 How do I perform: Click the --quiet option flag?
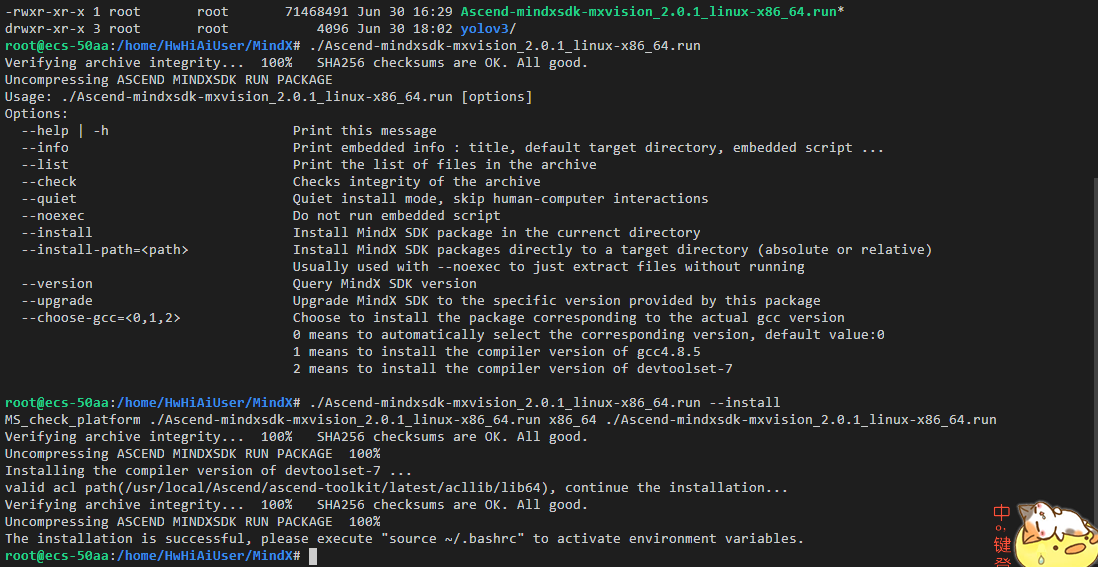[48, 198]
